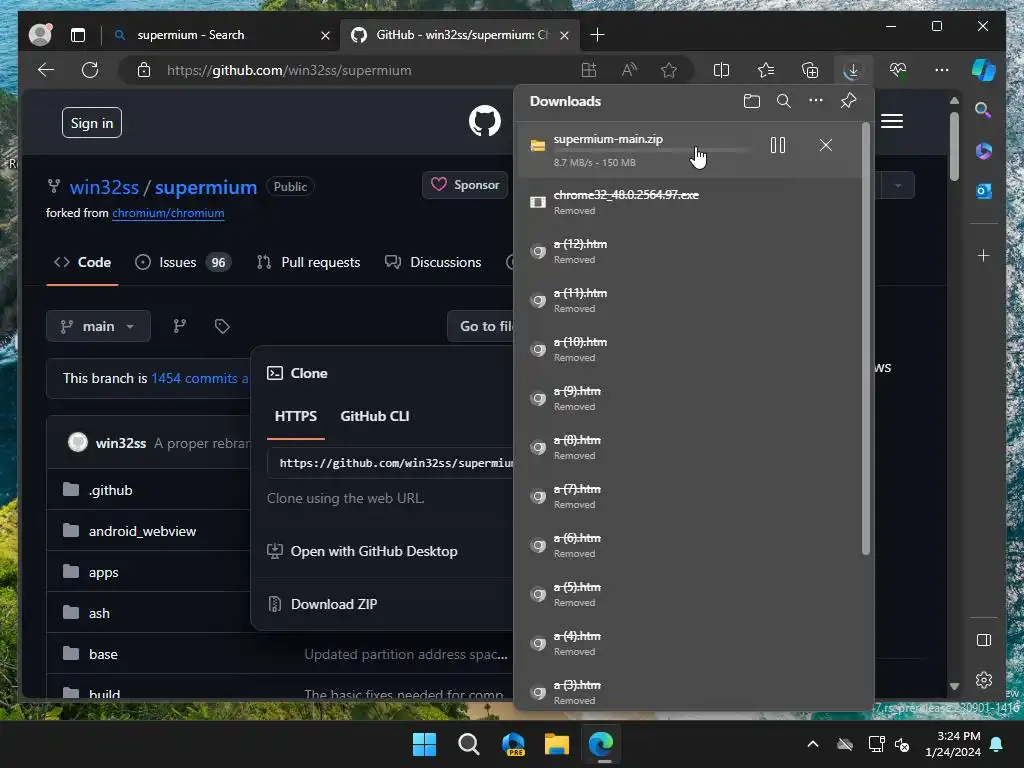This screenshot has width=1024, height=768.
Task: Open the Windows Start menu
Action: 424,744
